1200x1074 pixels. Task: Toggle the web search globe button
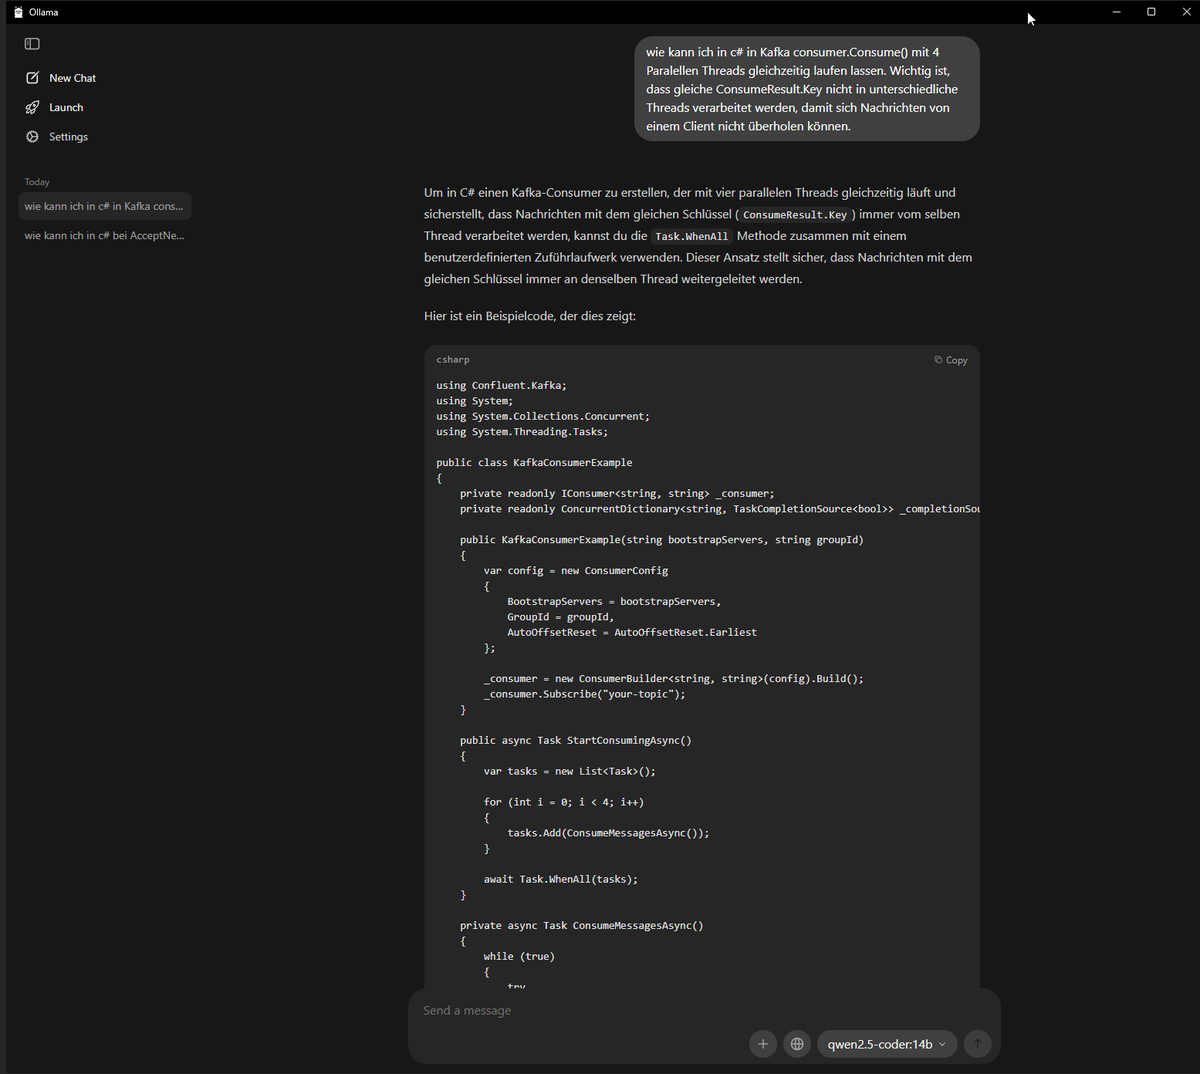point(797,1044)
